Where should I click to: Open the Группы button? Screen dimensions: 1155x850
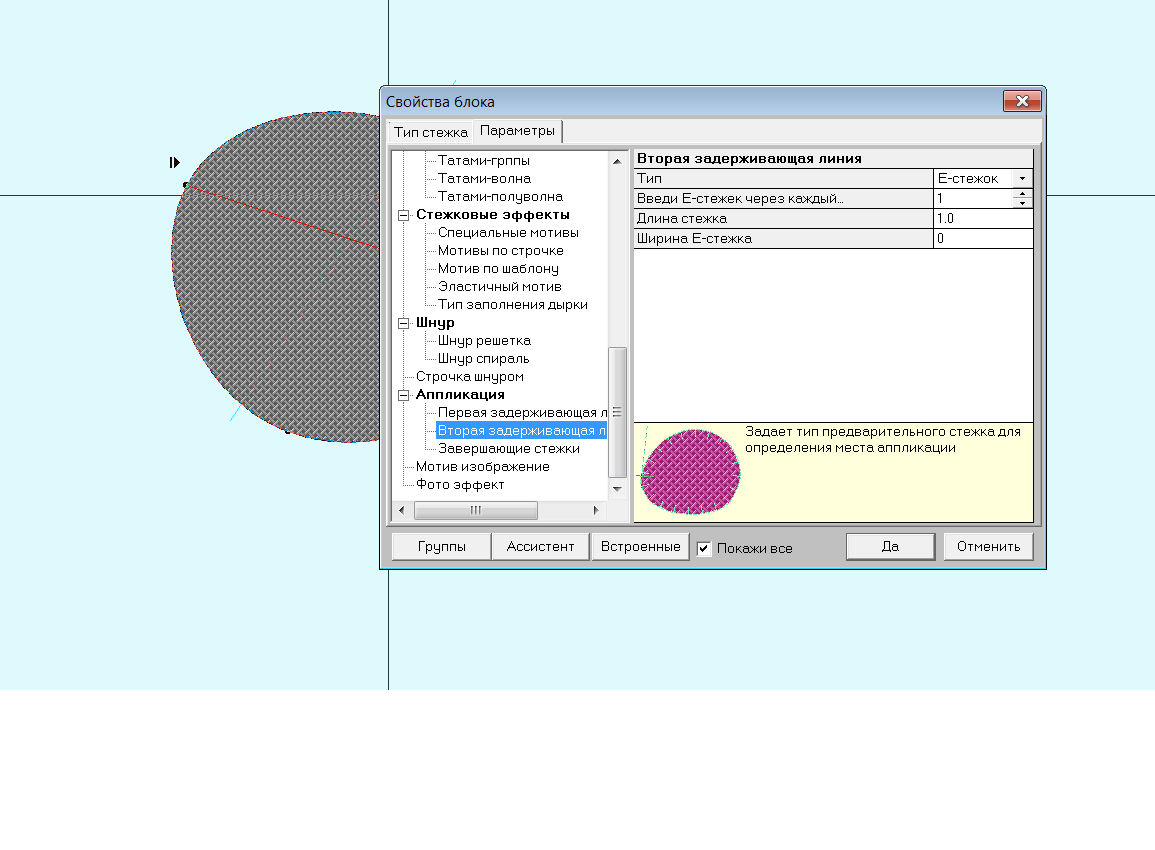click(x=441, y=546)
